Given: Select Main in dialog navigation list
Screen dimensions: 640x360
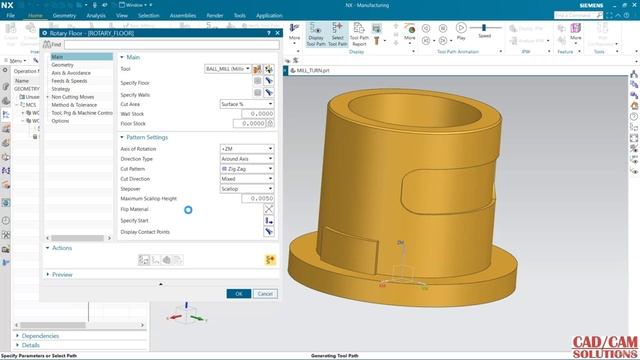Looking at the screenshot, I should pos(82,57).
